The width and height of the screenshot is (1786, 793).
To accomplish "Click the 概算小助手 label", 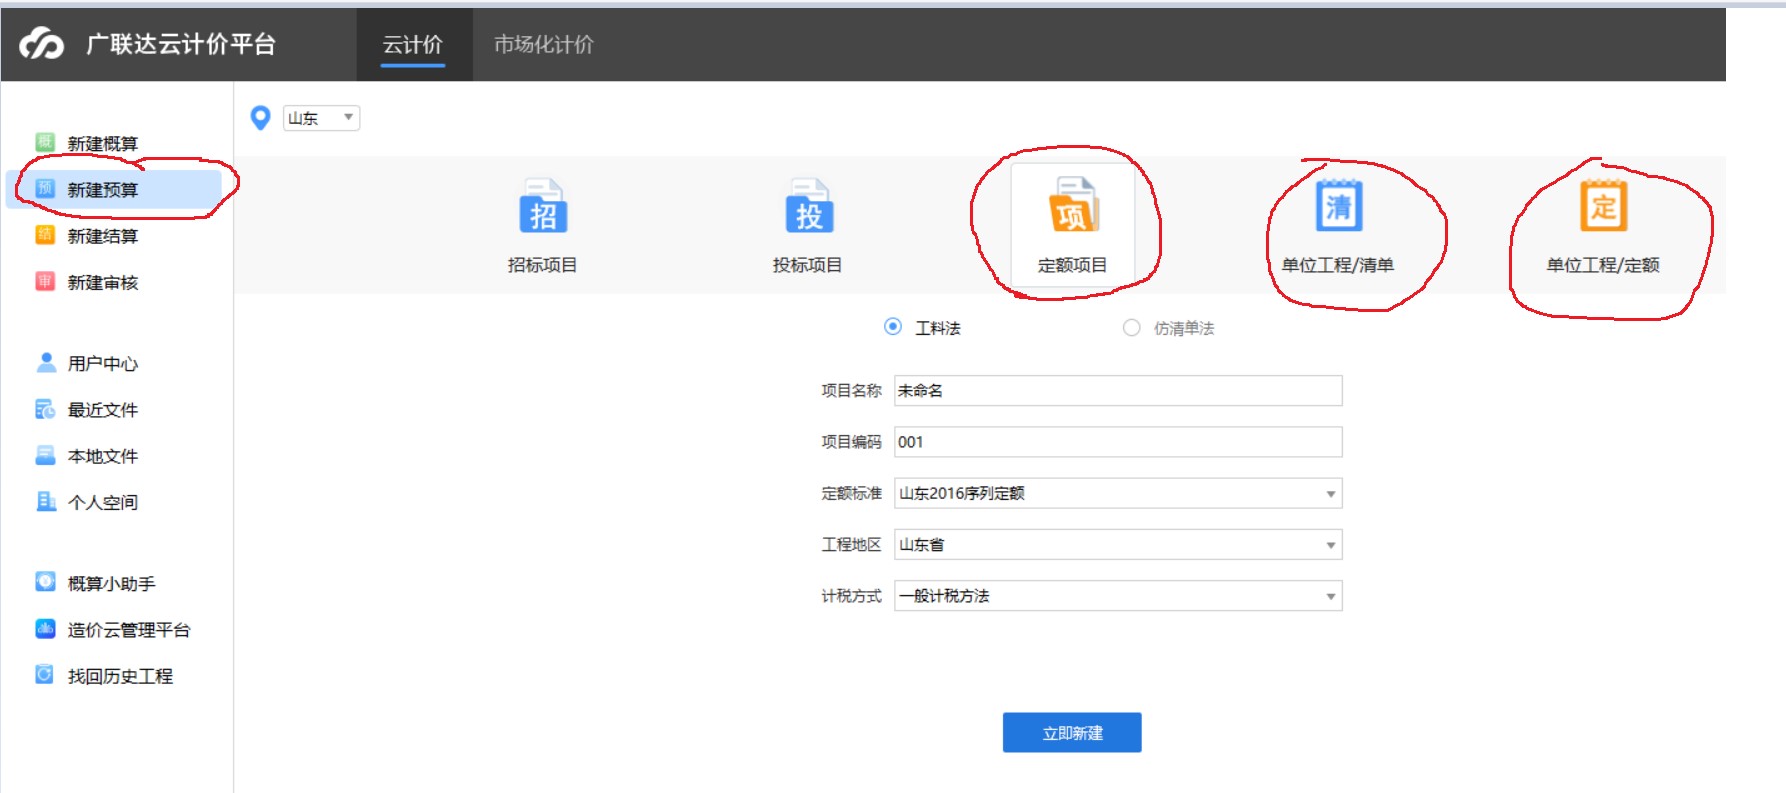I will (112, 583).
